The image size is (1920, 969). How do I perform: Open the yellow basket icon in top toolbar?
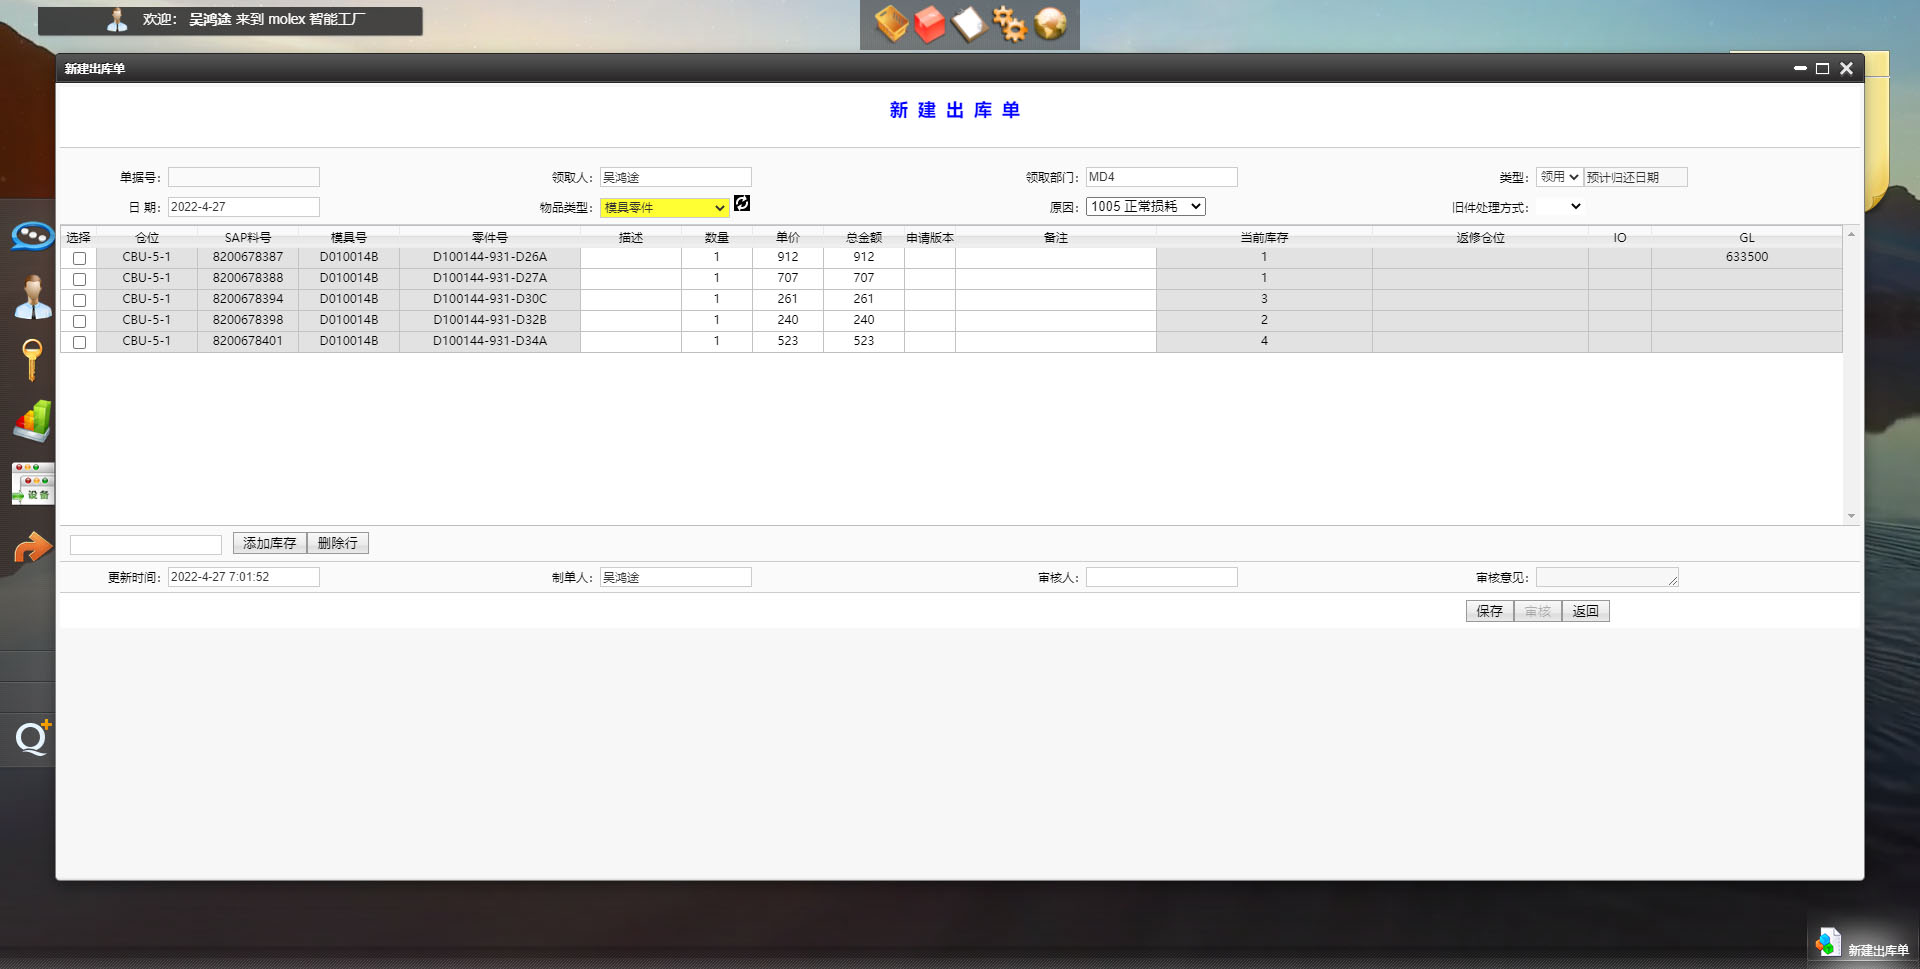890,24
